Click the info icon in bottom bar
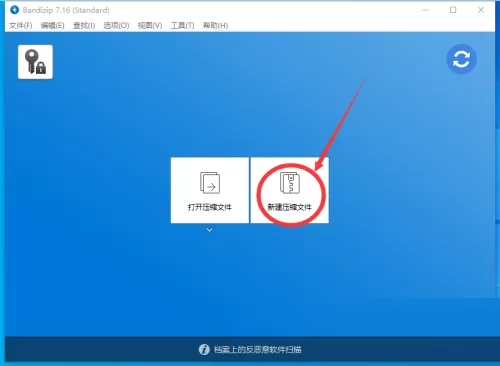 (204, 349)
